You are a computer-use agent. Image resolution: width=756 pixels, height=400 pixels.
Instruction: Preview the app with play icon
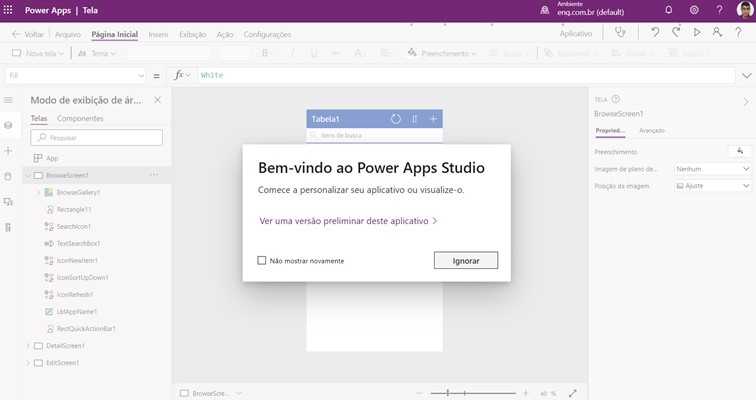coord(697,32)
